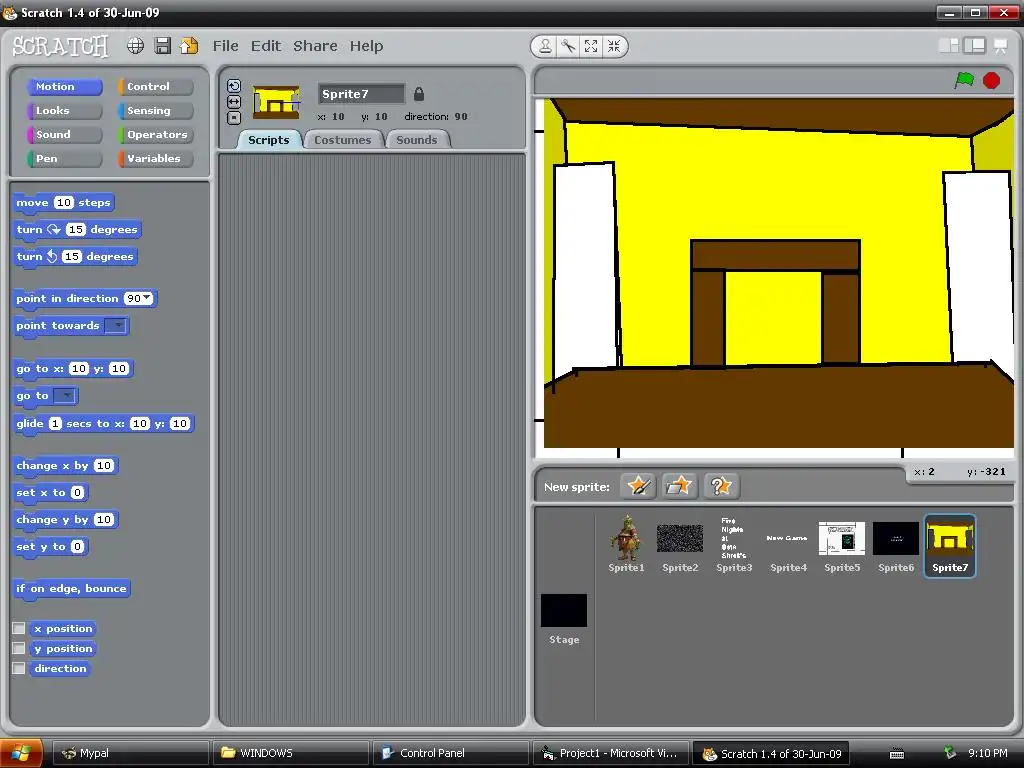The image size is (1024, 768).
Task: Click the green flag to start
Action: pos(964,80)
